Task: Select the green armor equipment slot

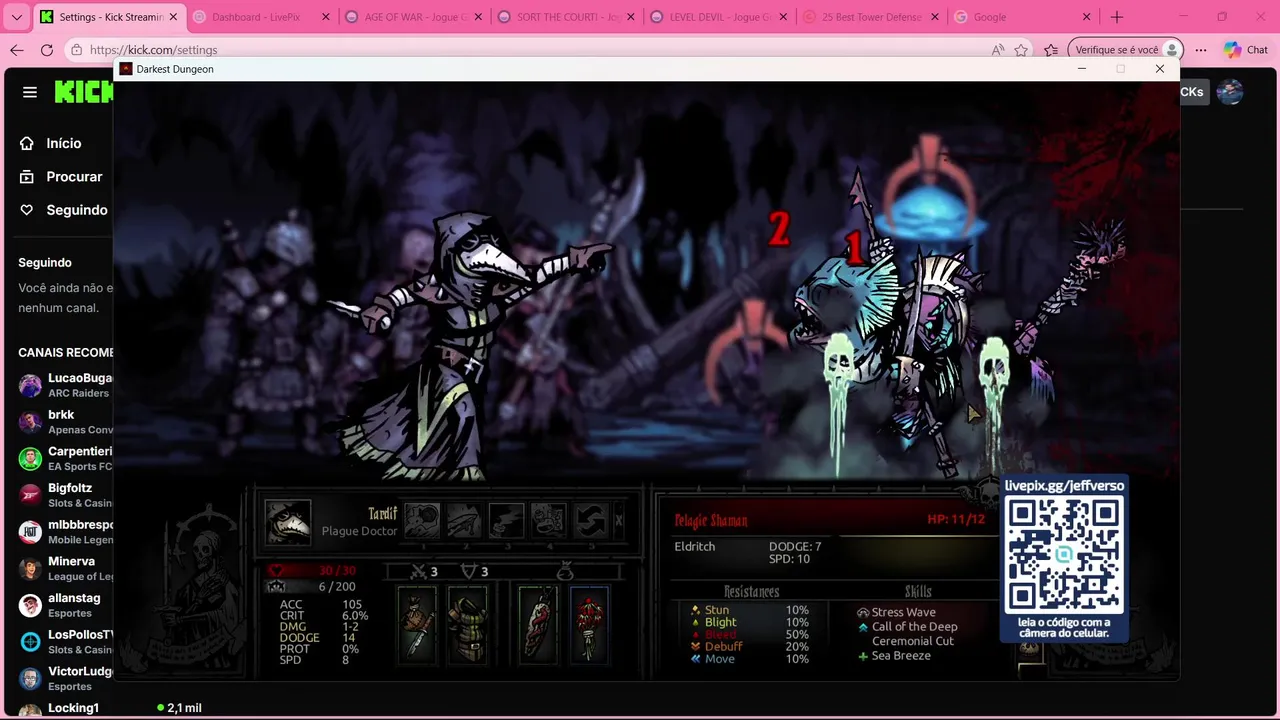Action: pos(466,624)
